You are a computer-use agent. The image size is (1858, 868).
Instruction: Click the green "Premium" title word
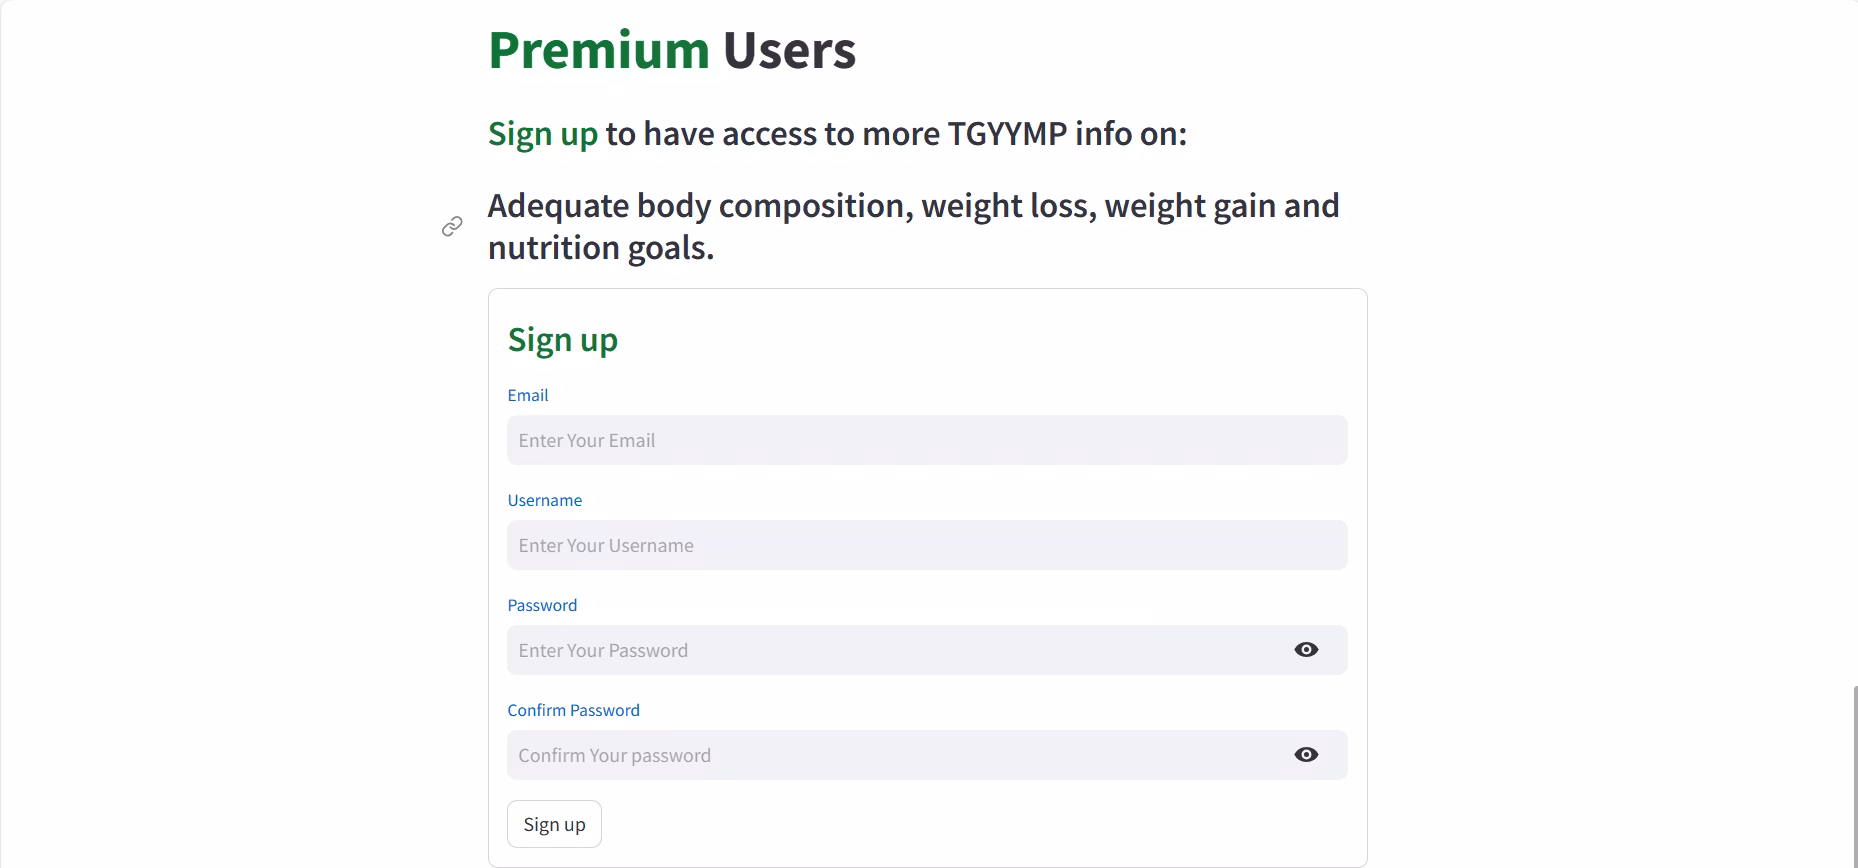[x=599, y=50]
